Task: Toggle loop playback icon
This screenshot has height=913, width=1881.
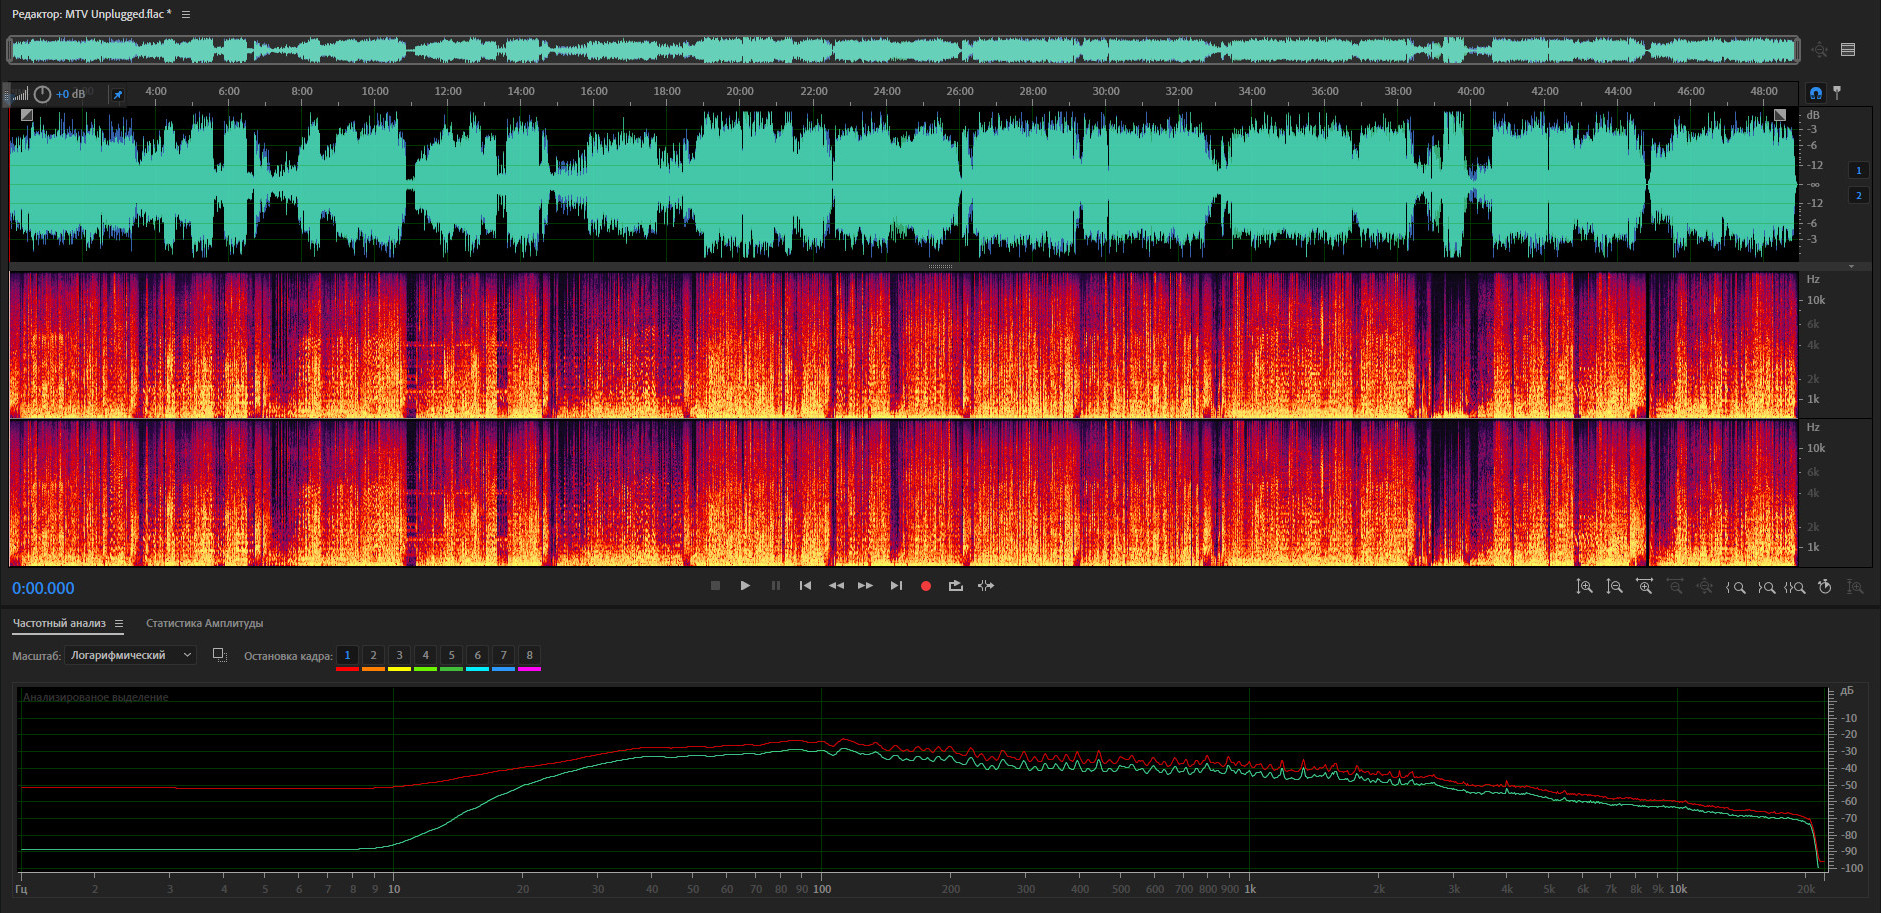Action: [955, 586]
